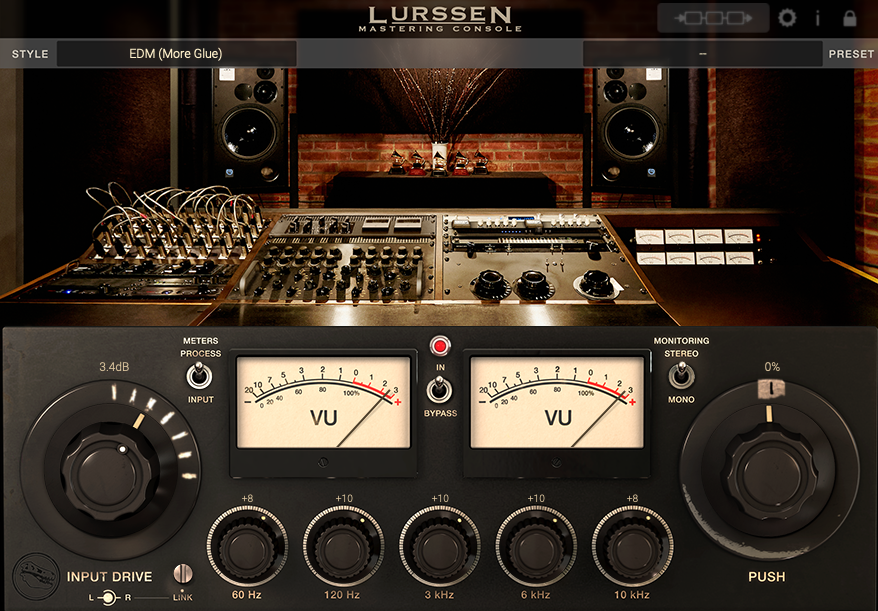This screenshot has height=611, width=878.
Task: Toggle the METERS process/input switch
Action: (199, 375)
